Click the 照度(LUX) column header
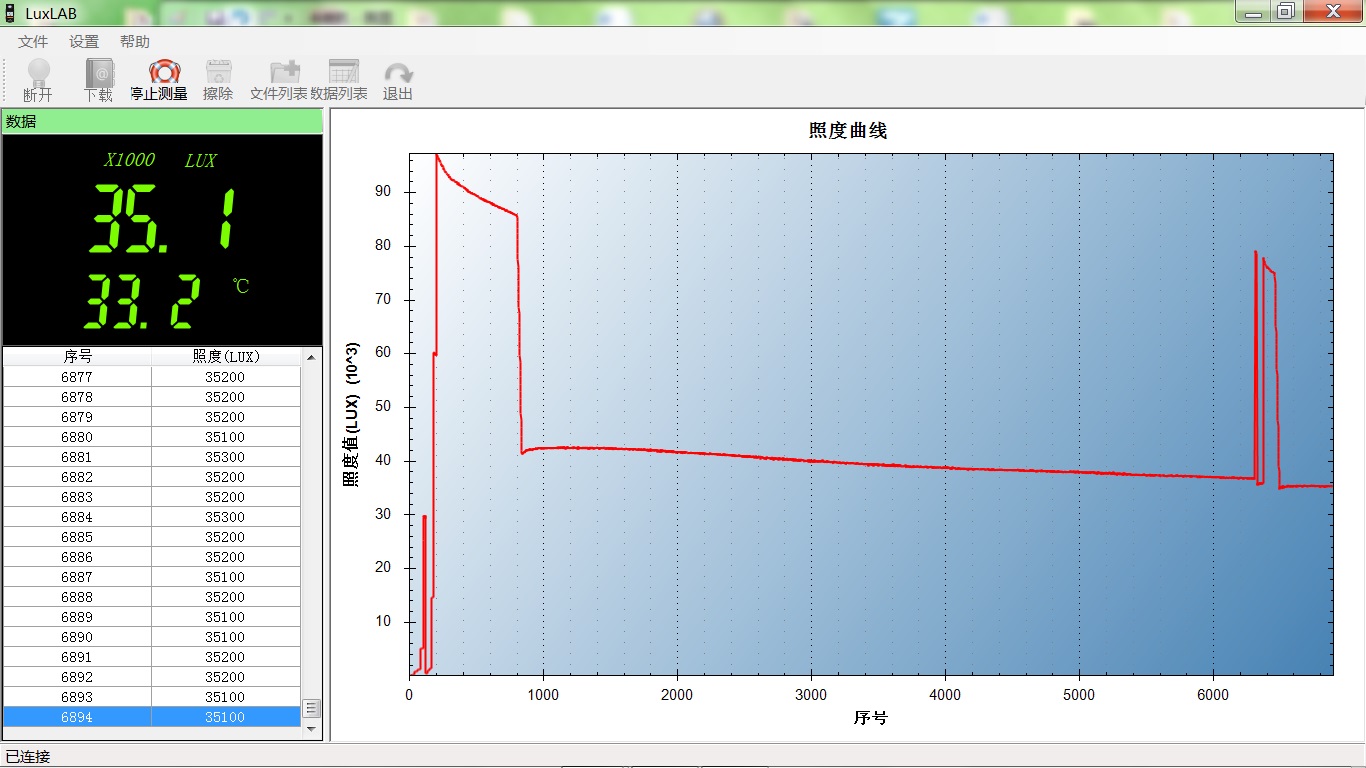Viewport: 1366px width, 768px height. coord(225,357)
